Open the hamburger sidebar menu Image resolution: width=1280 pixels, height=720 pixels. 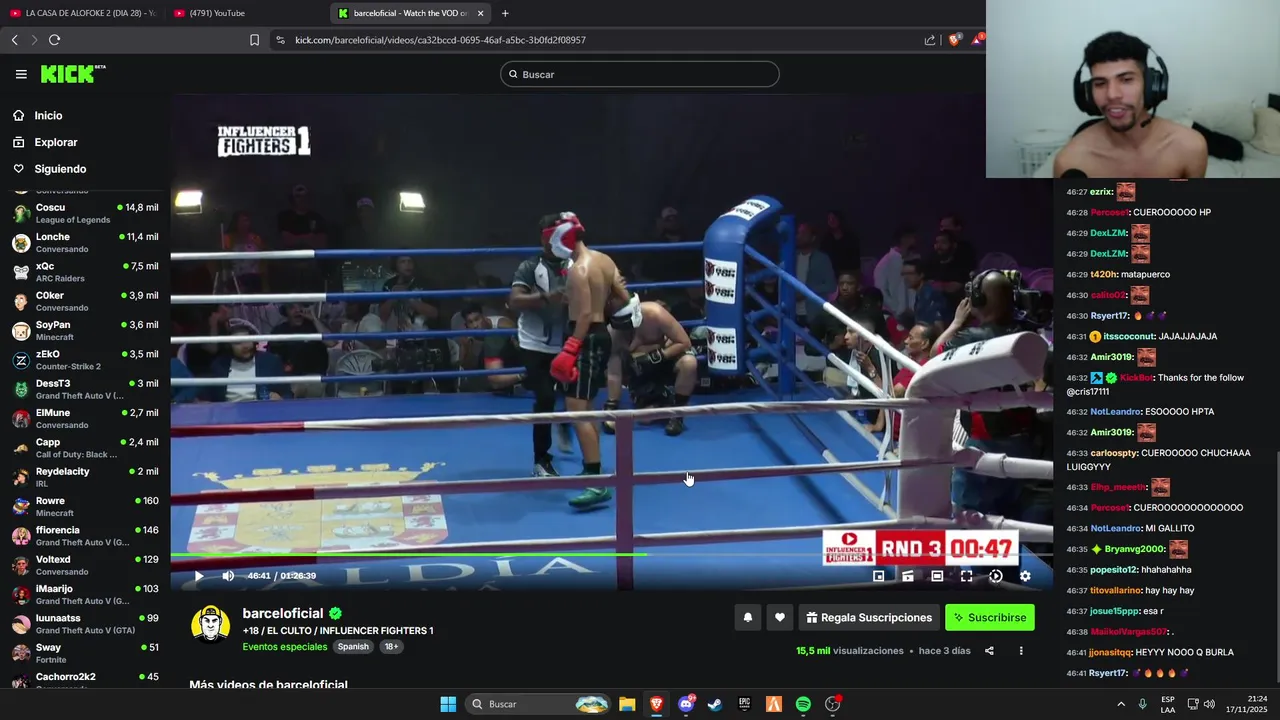(21, 74)
